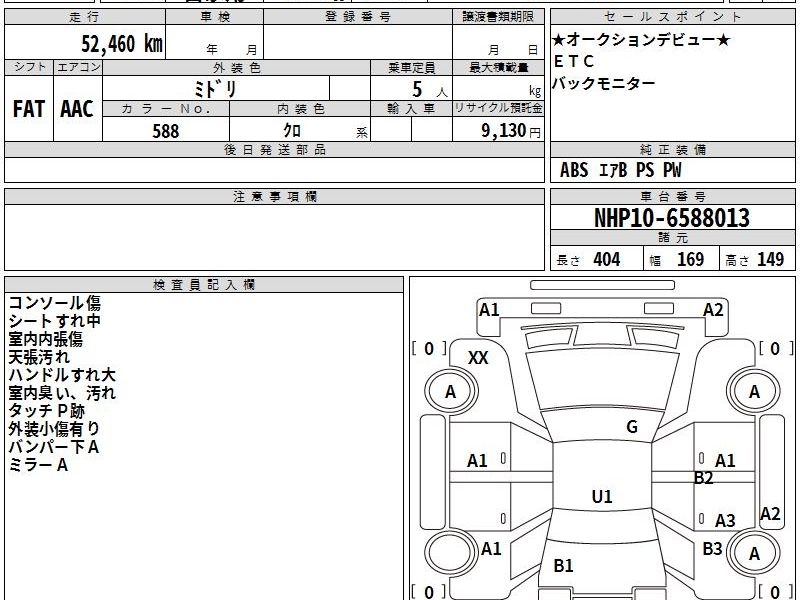Select inspector note コンソール傷
The image size is (800, 600).
point(55,303)
